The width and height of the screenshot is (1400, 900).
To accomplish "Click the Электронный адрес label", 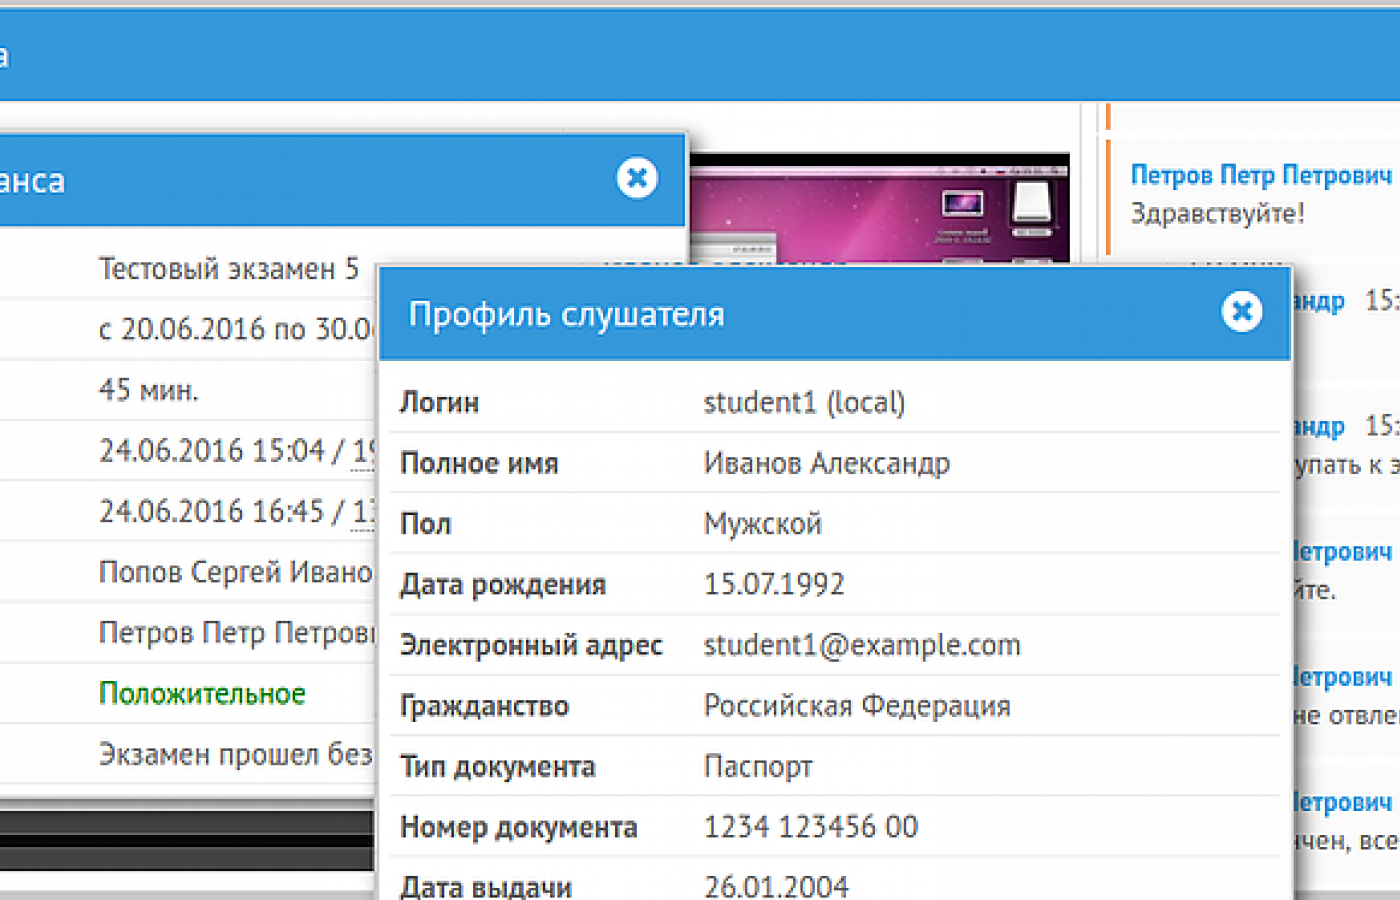I will click(x=531, y=645).
